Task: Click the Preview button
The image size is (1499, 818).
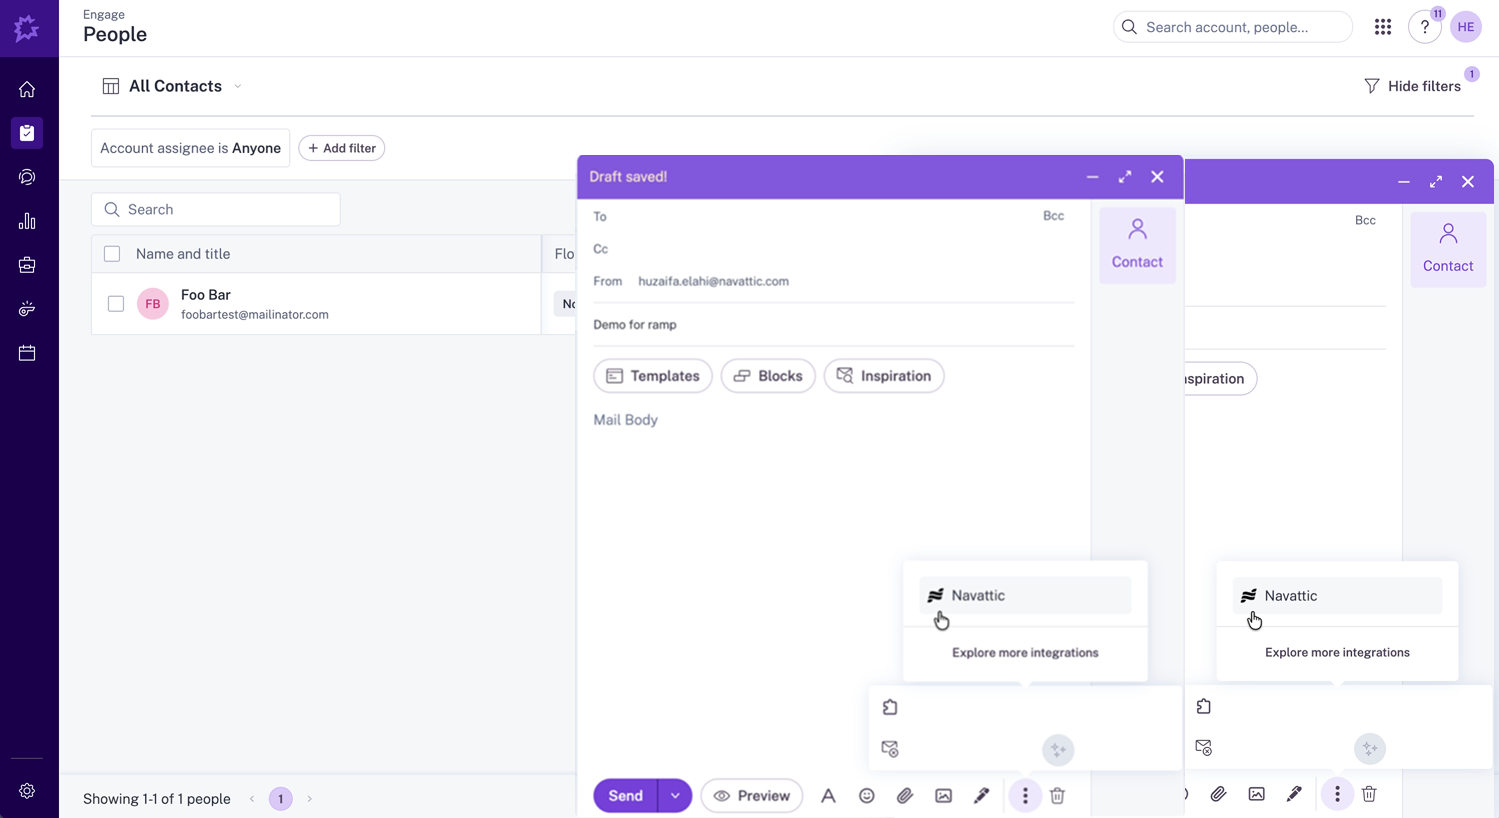Action: [752, 796]
